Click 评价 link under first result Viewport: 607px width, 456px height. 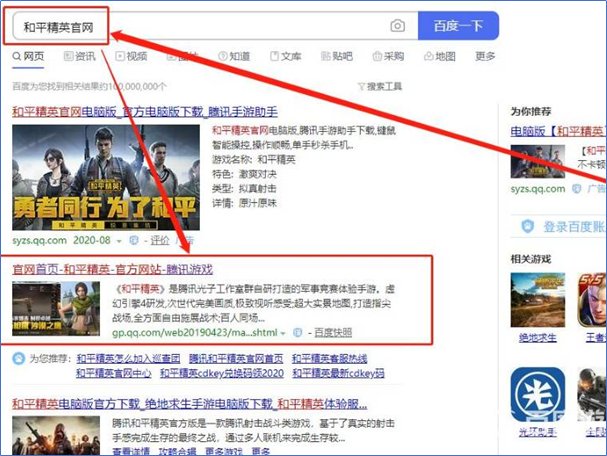(158, 241)
